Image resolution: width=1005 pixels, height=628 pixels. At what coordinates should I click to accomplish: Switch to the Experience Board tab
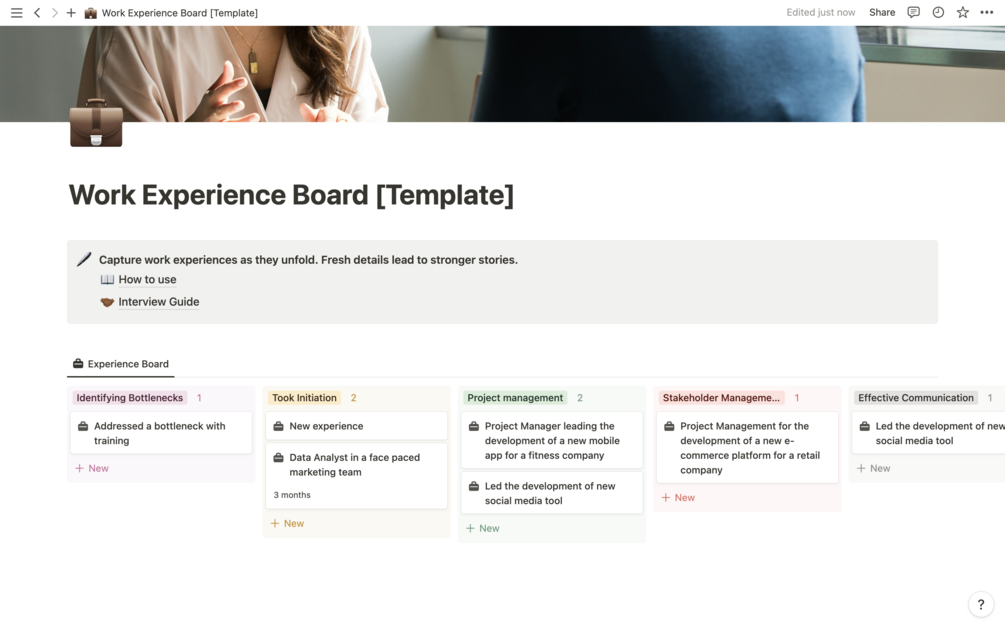click(121, 364)
